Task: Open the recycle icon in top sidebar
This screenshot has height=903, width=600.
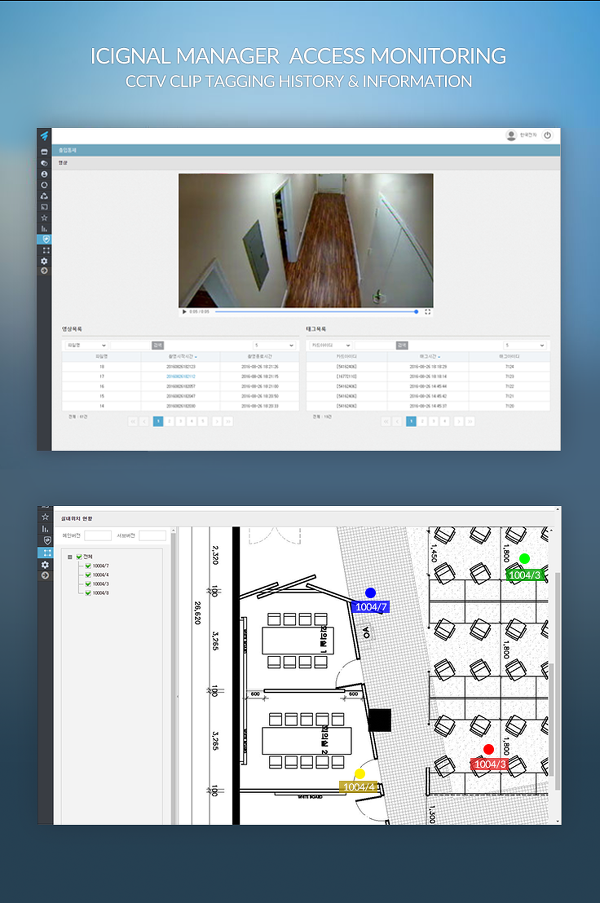Action: [44, 196]
